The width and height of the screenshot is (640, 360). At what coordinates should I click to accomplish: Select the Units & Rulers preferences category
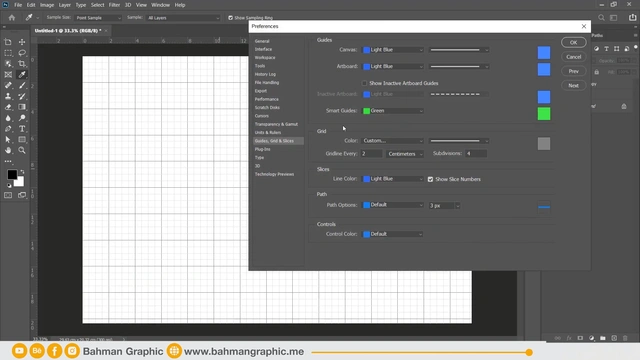coord(268,133)
